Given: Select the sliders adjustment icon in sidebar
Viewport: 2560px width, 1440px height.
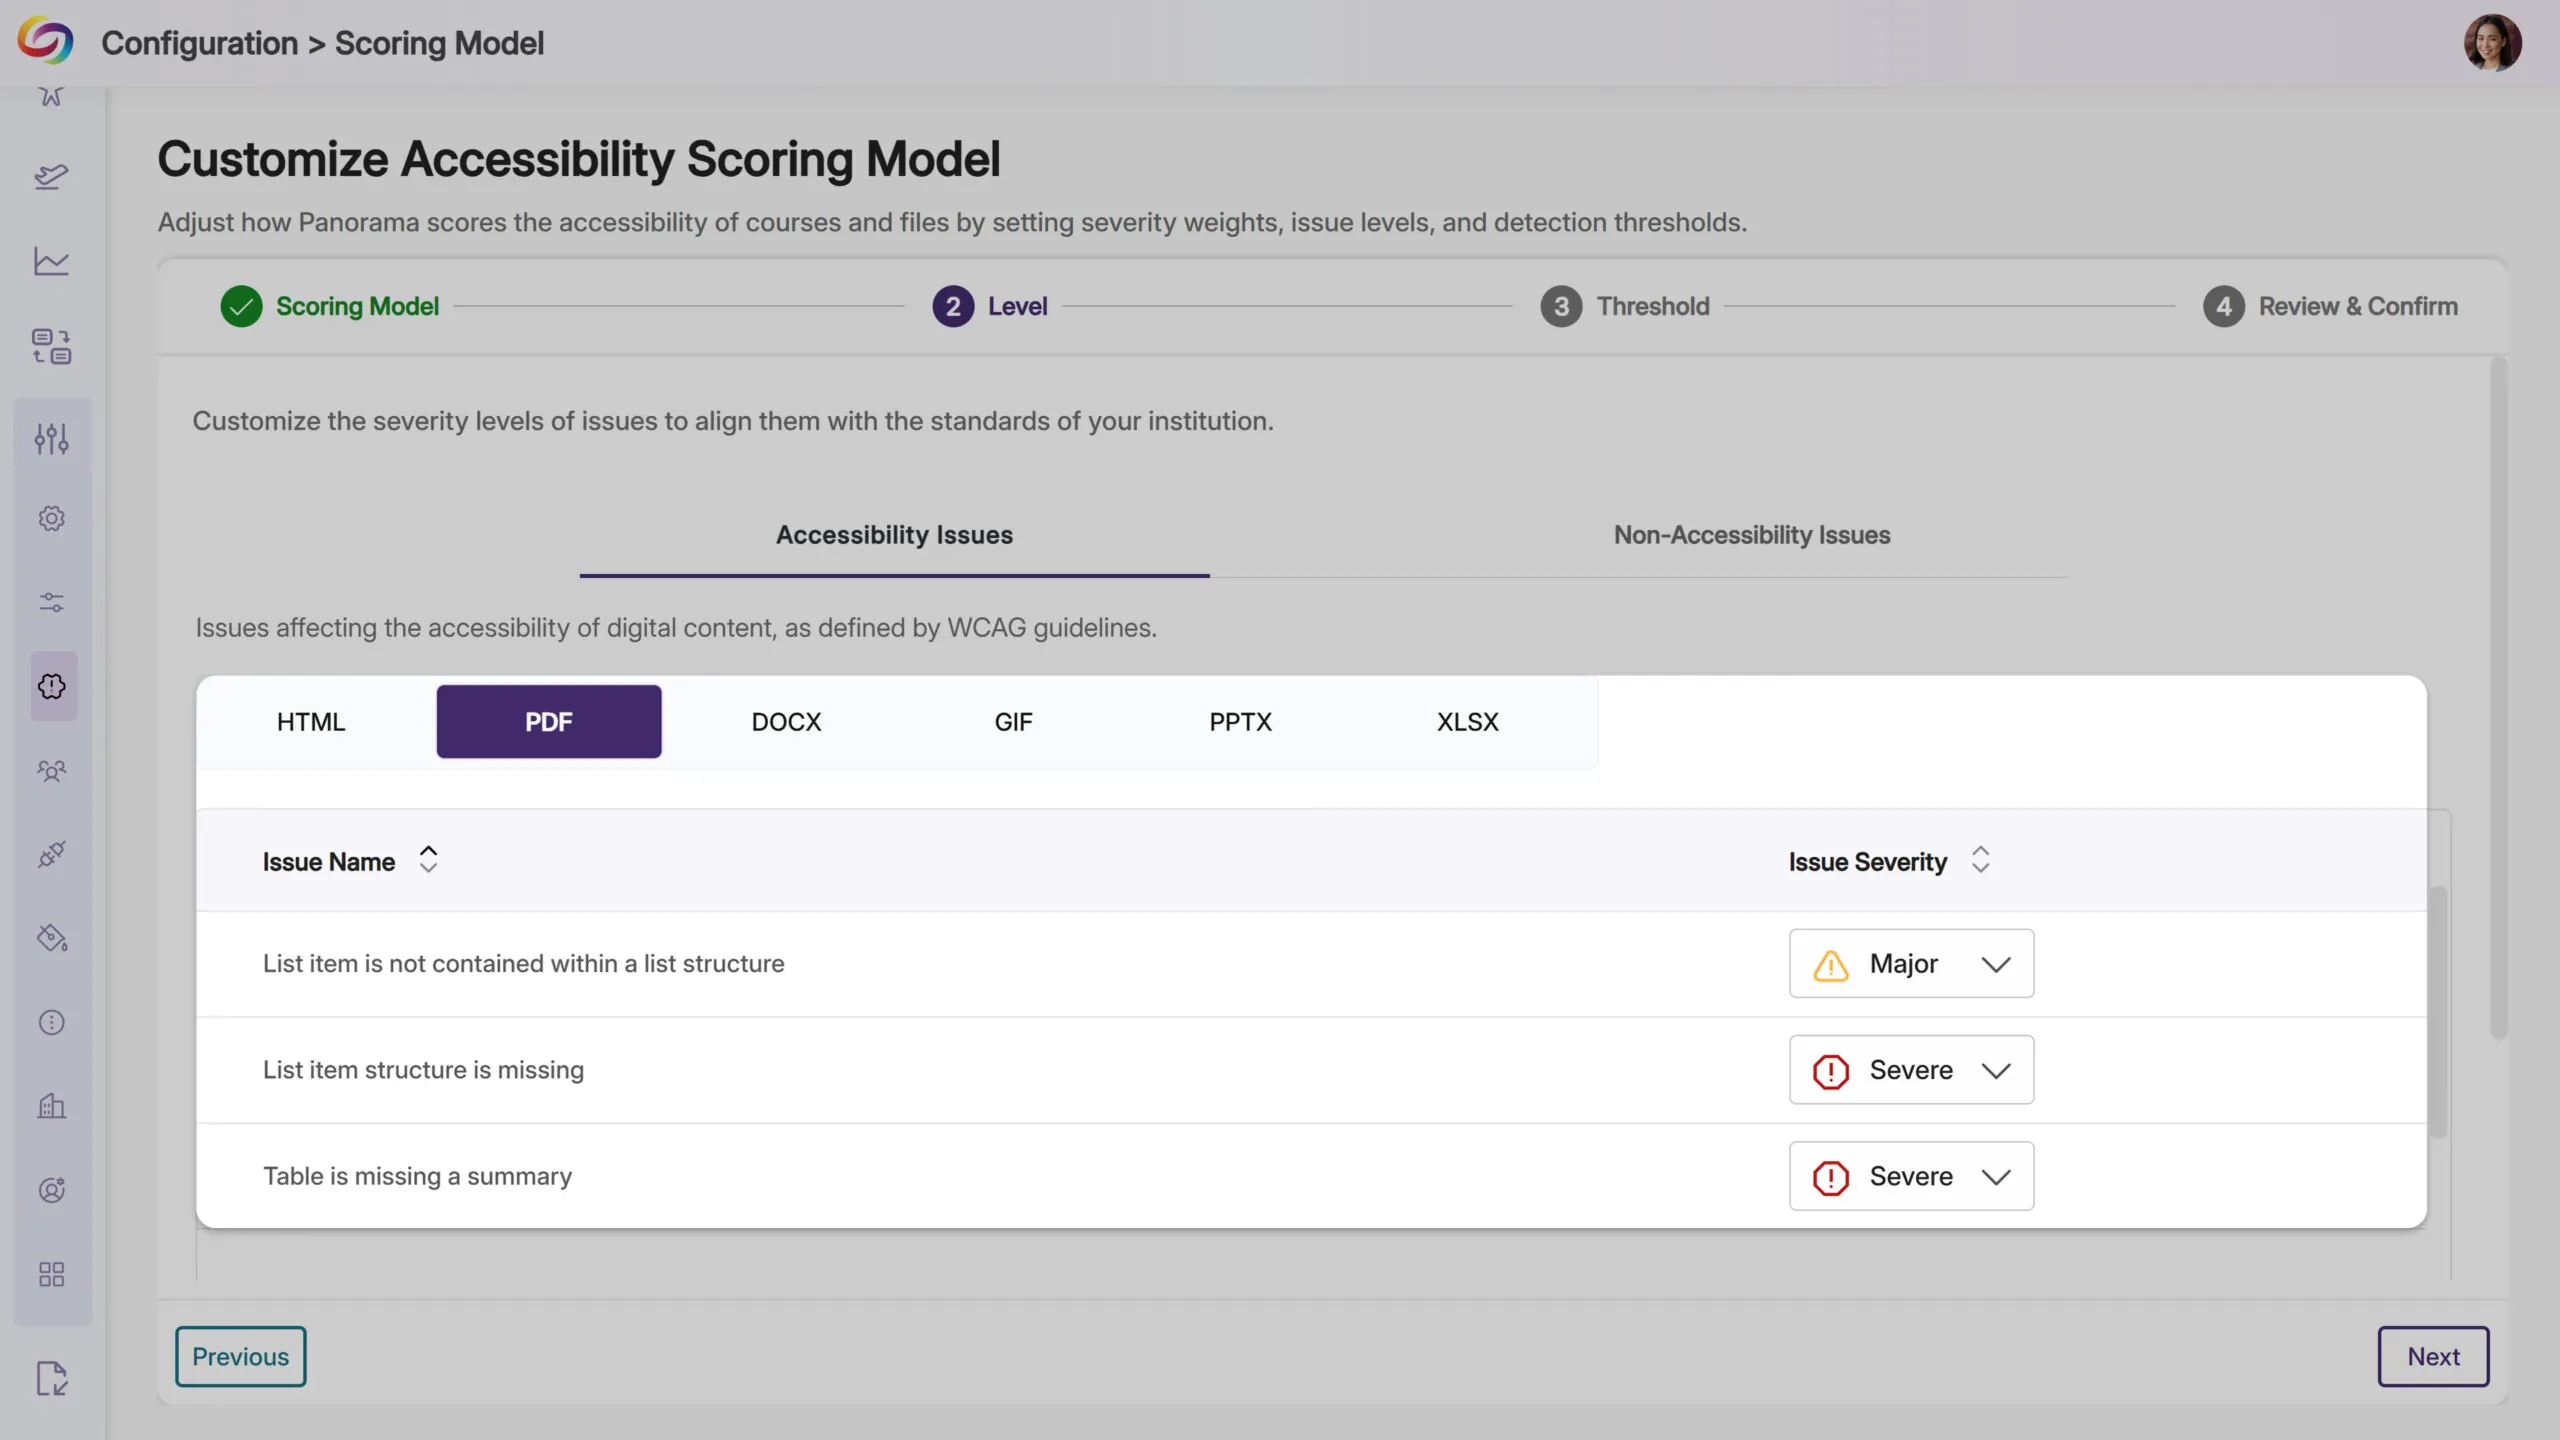Looking at the screenshot, I should click(52, 438).
